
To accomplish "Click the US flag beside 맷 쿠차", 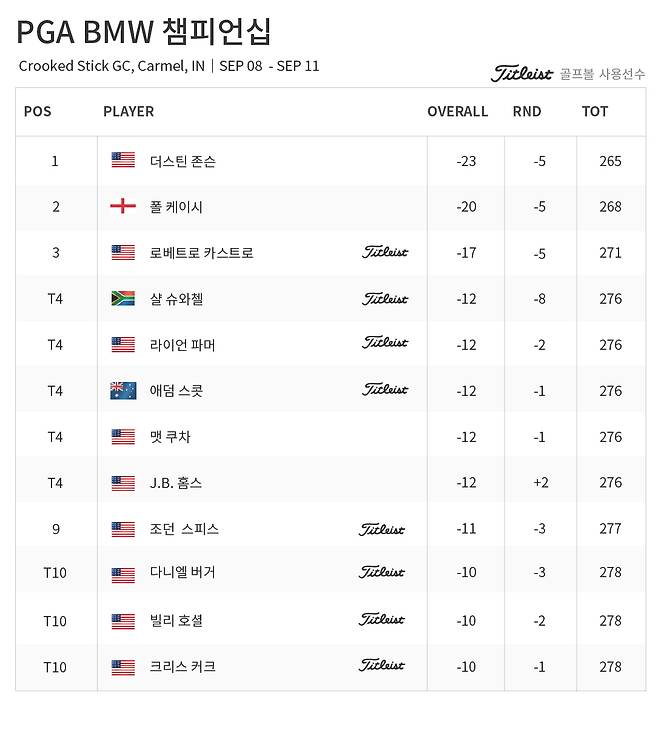I will (x=122, y=436).
